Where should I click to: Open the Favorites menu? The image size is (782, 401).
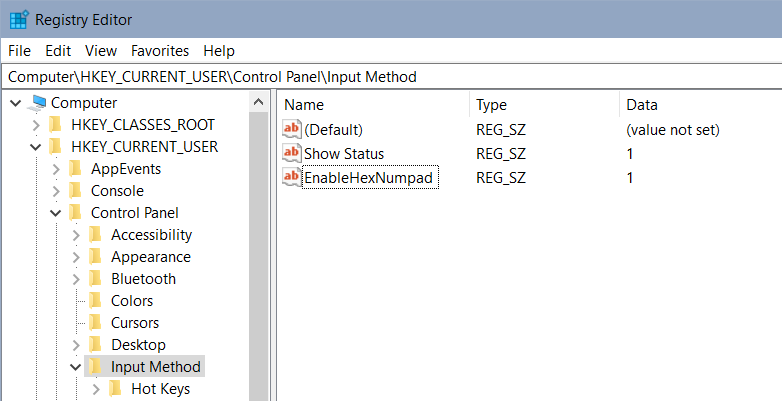tap(160, 51)
